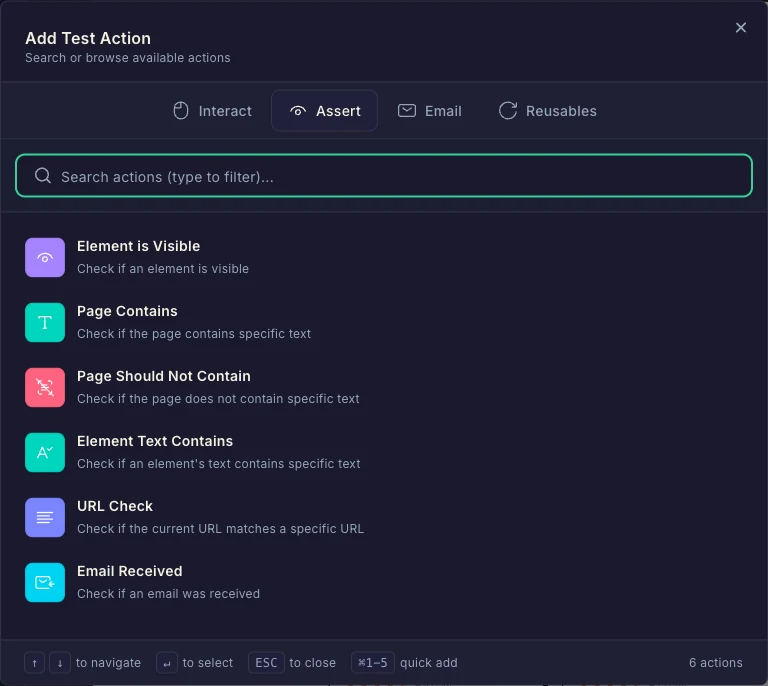This screenshot has width=768, height=686.
Task: Click the magnifier icon in search field
Action: click(43, 176)
